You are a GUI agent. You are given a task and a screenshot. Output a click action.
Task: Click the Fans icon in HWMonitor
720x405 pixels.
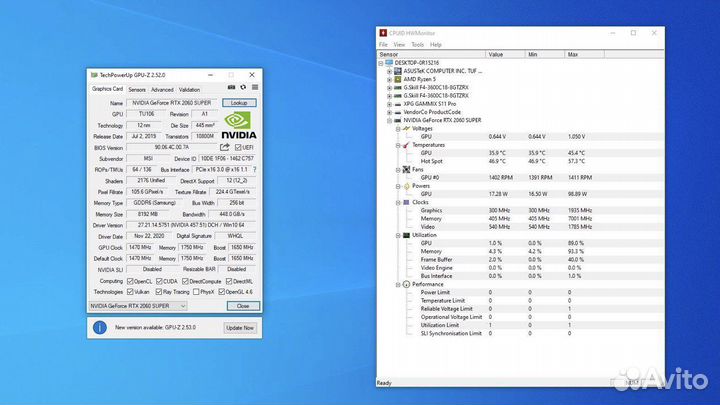pos(406,169)
